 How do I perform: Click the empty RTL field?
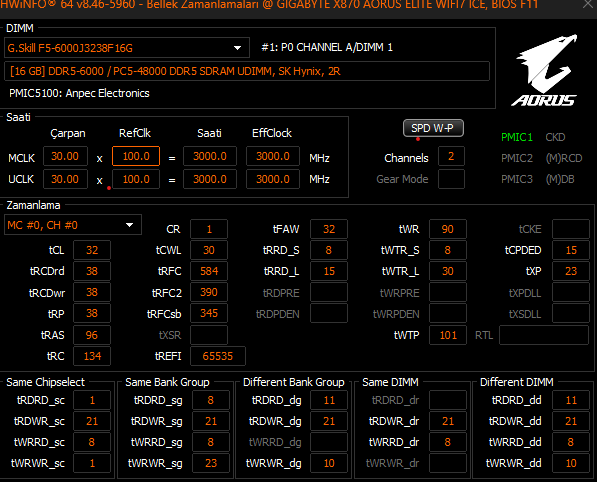pyautogui.click(x=544, y=335)
